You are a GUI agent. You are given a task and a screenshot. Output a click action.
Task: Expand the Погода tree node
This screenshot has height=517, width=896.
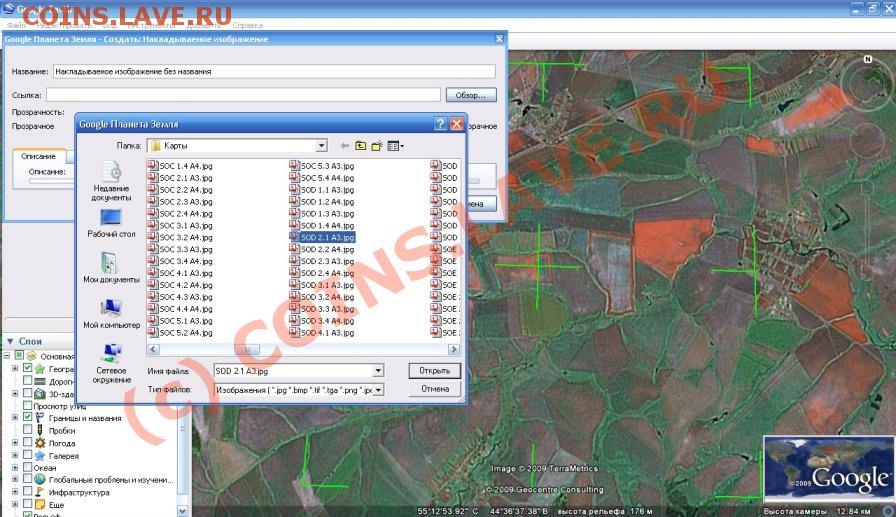pos(15,443)
